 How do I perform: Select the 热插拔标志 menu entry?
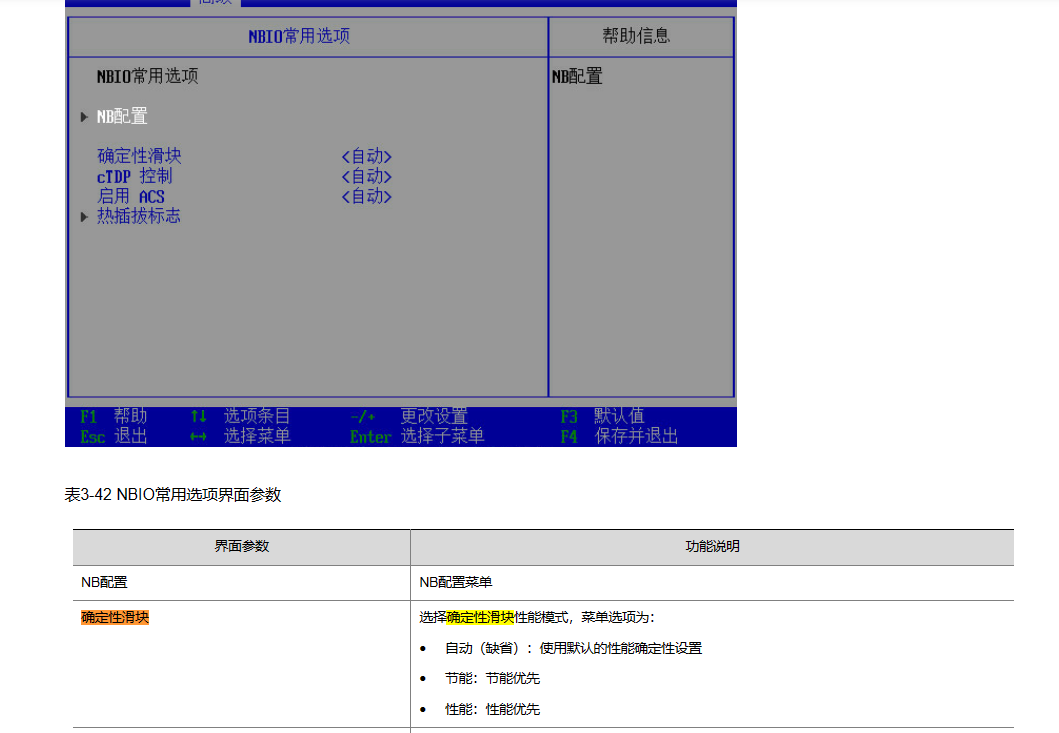pyautogui.click(x=139, y=216)
